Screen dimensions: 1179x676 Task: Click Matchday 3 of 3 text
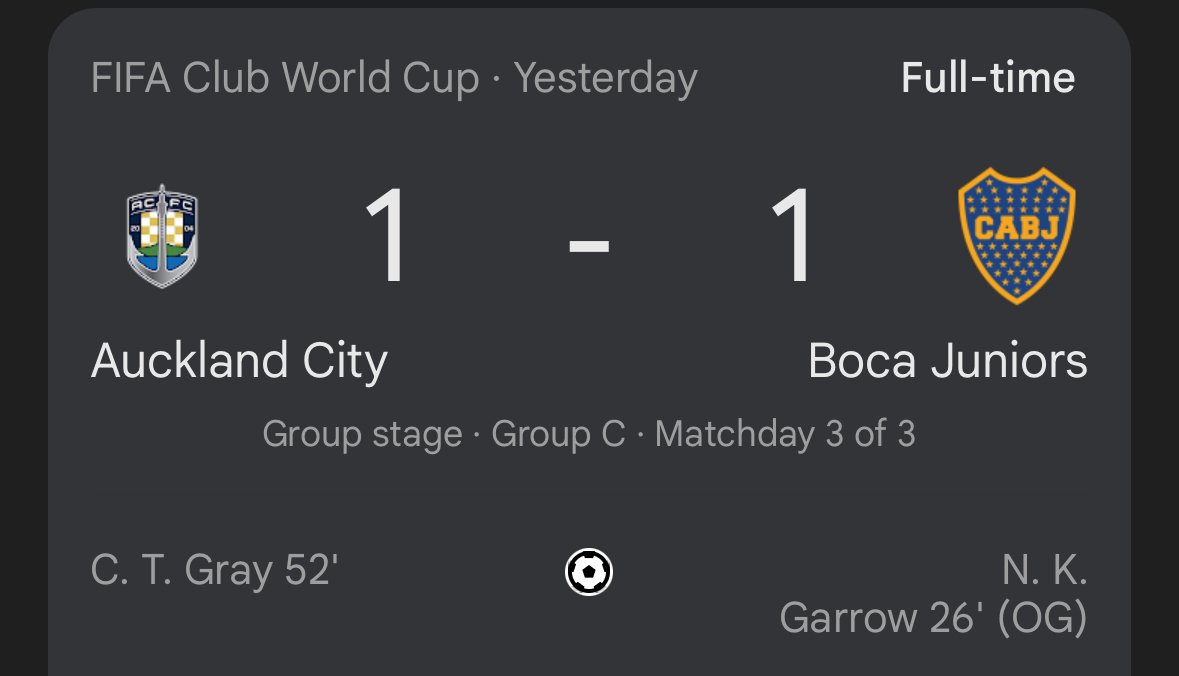point(785,434)
